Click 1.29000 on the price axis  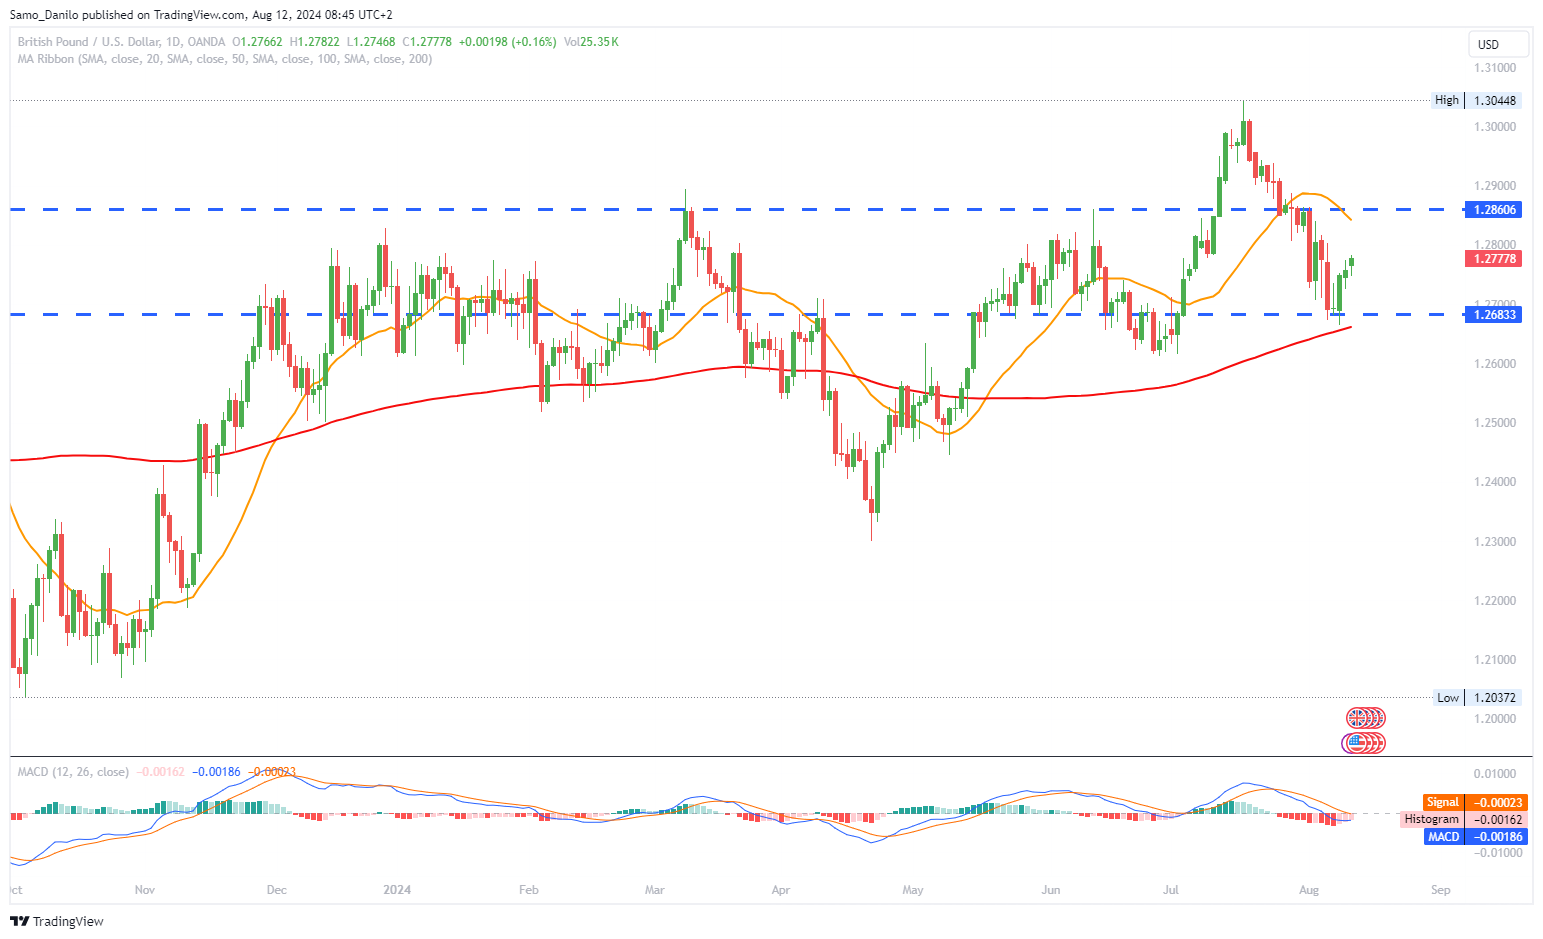pyautogui.click(x=1495, y=186)
